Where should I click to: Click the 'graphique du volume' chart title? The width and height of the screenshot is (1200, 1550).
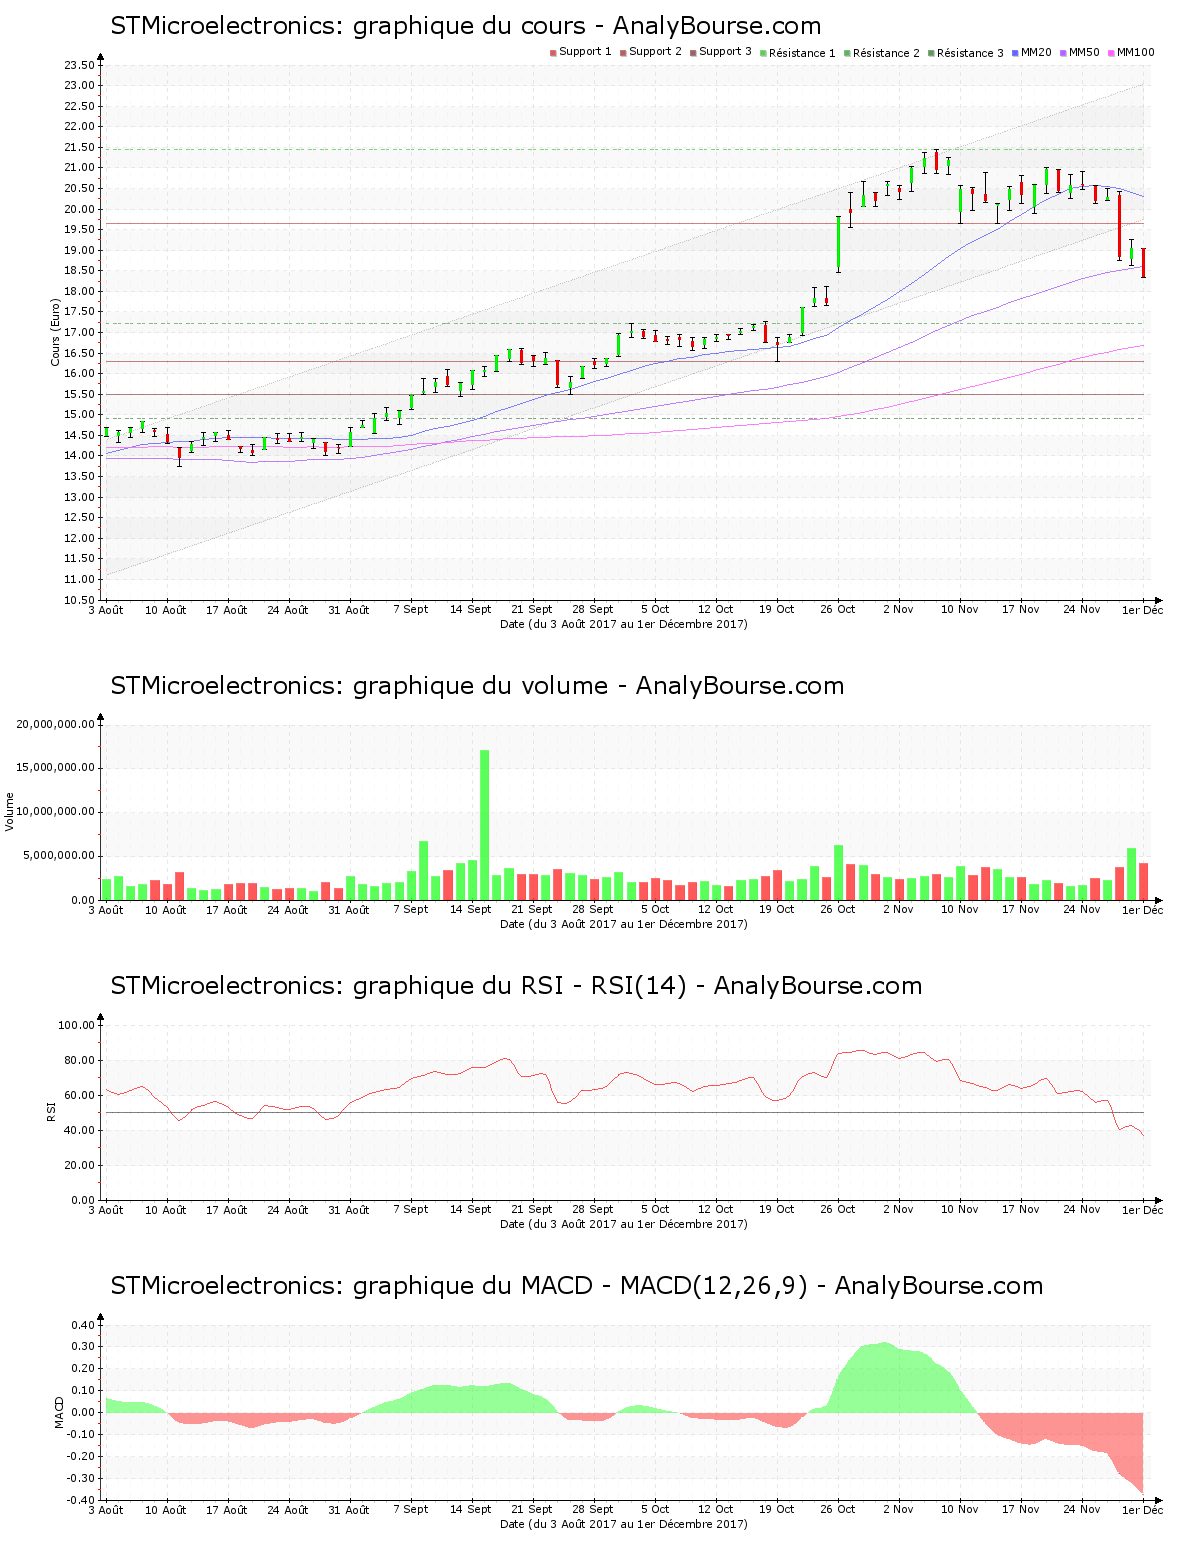[x=477, y=686]
